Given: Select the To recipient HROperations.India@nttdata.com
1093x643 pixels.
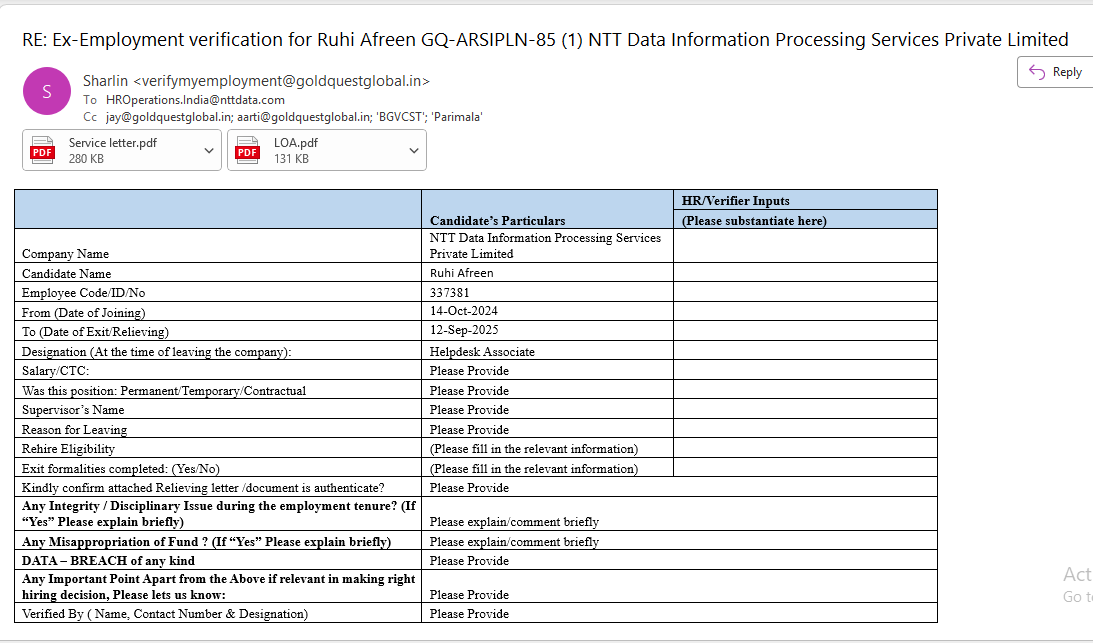Looking at the screenshot, I should pyautogui.click(x=195, y=100).
